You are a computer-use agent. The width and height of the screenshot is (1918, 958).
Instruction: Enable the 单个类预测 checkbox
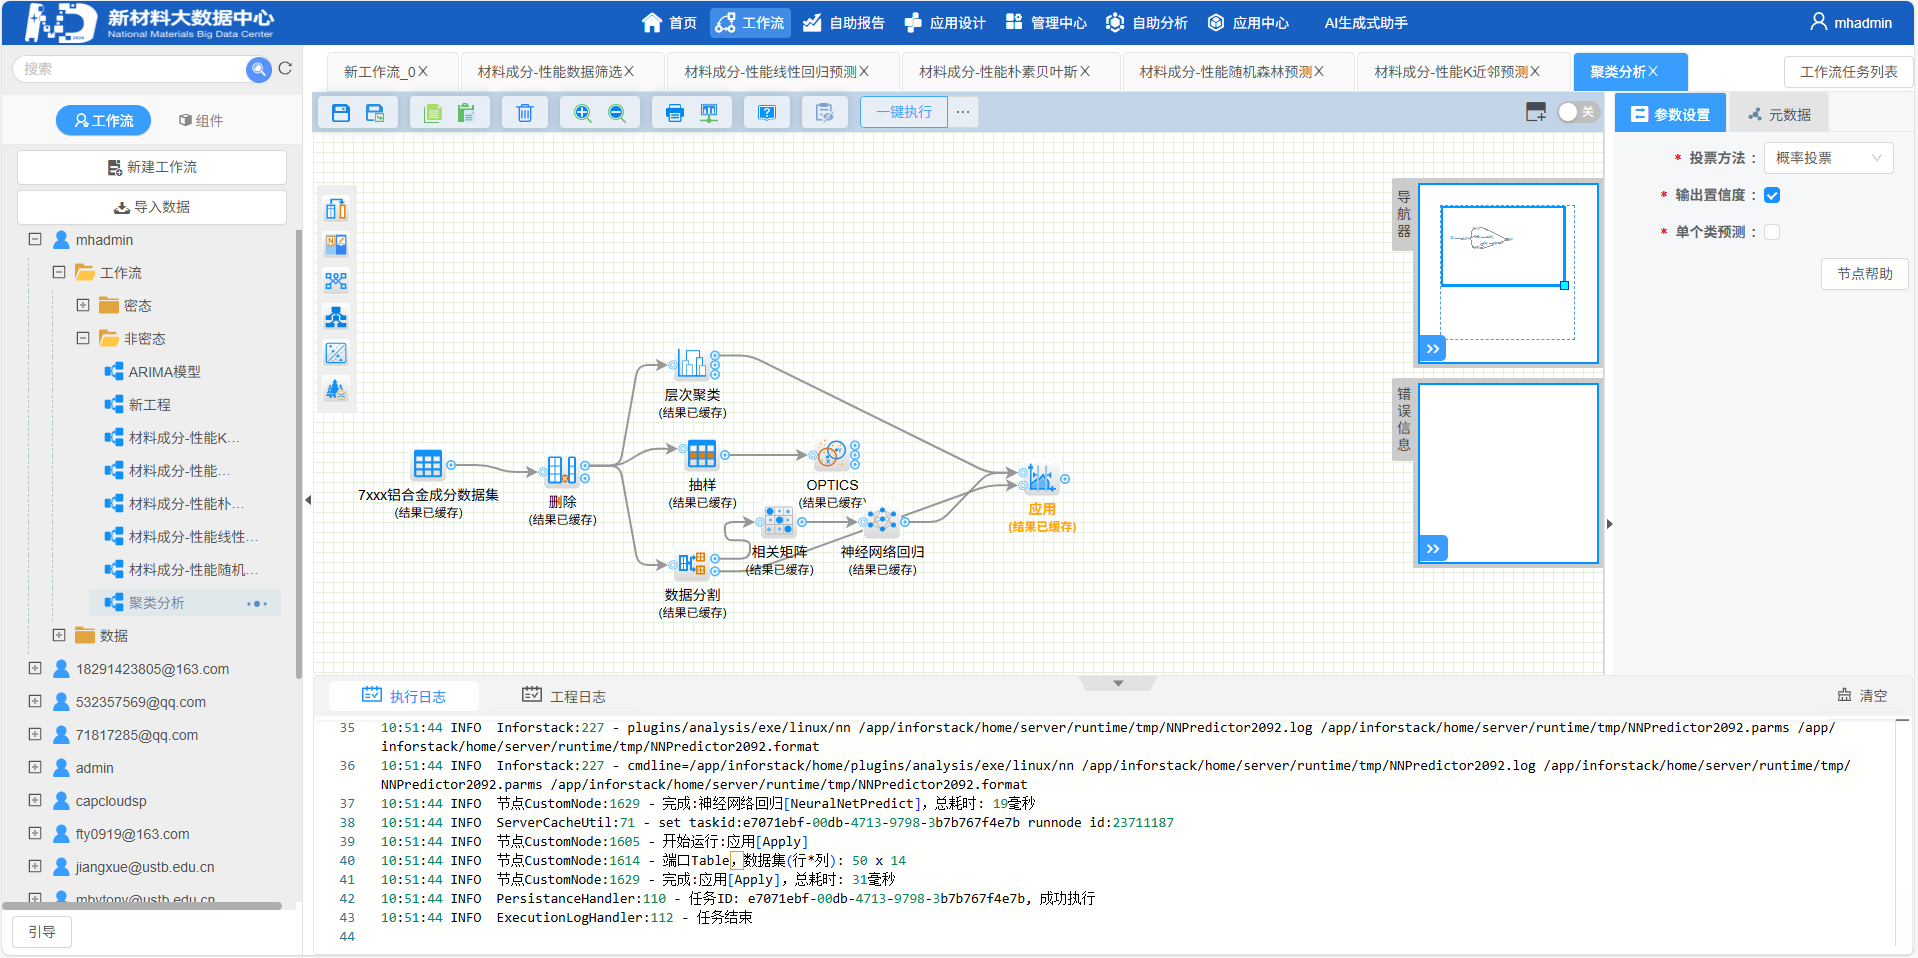1772,232
